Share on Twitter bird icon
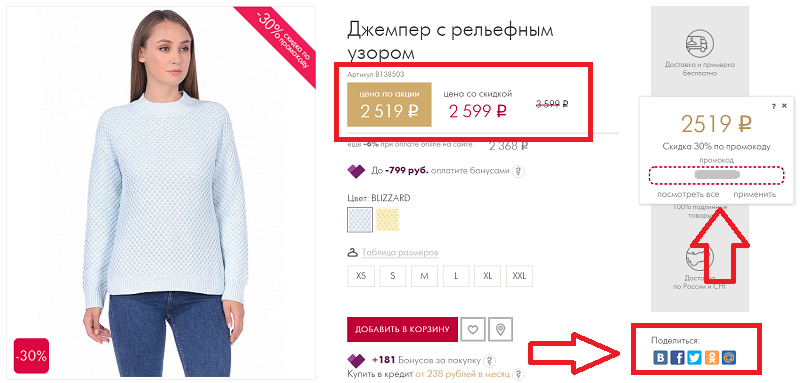This screenshot has width=800, height=383. point(694,358)
